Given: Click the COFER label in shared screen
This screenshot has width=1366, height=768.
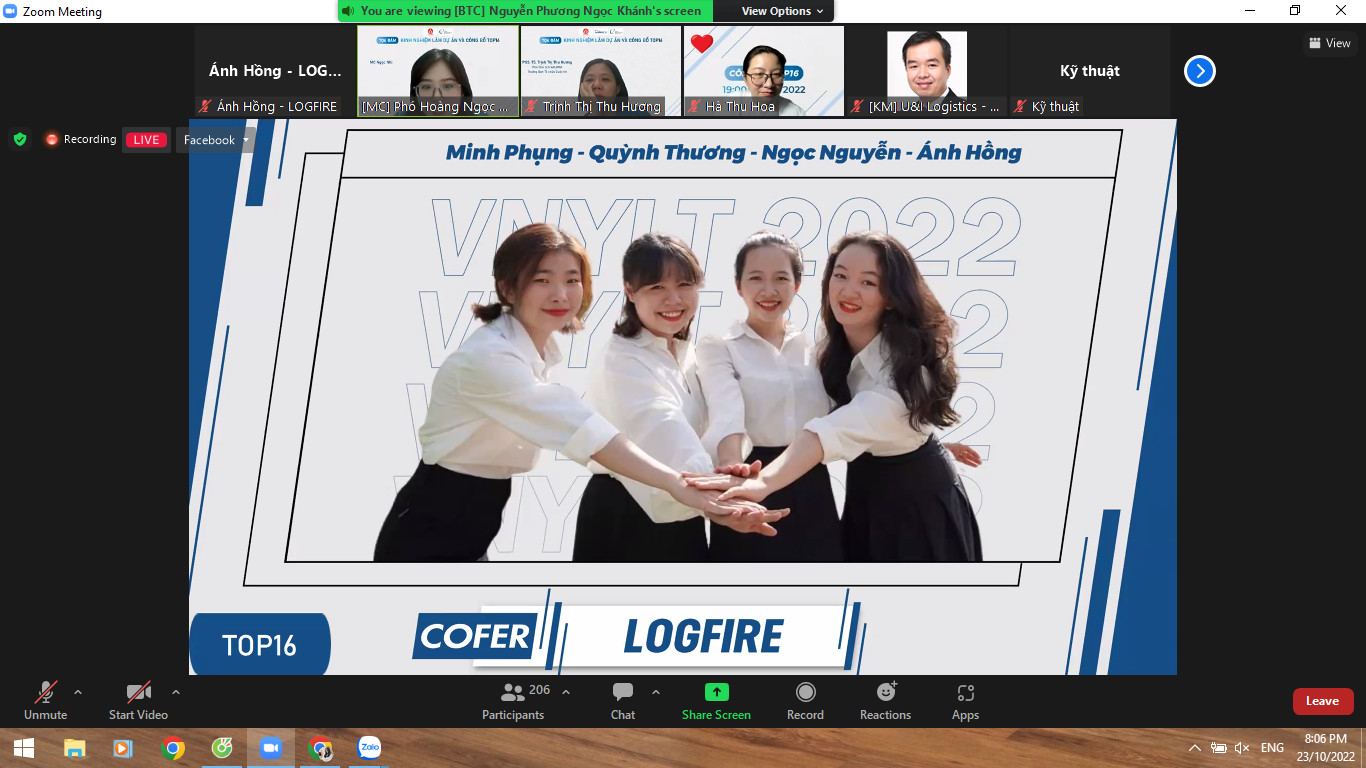Looking at the screenshot, I should coord(475,636).
